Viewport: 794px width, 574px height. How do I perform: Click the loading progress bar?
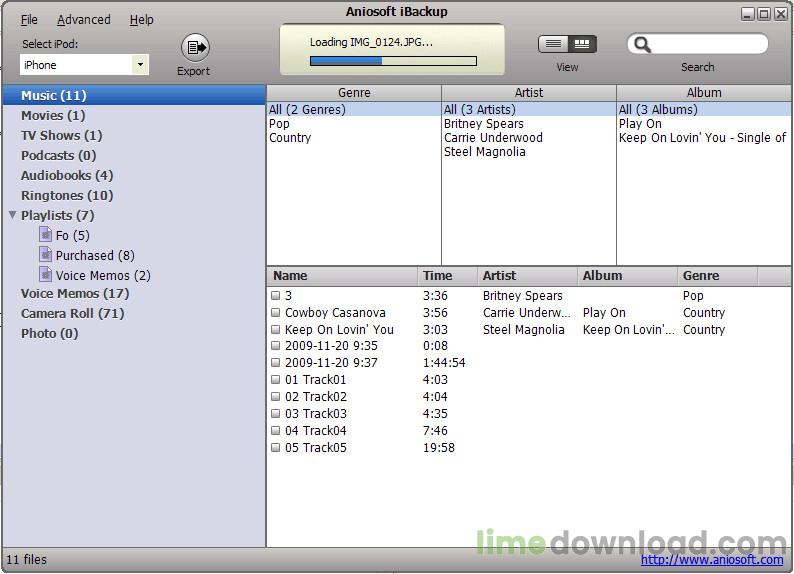(393, 61)
